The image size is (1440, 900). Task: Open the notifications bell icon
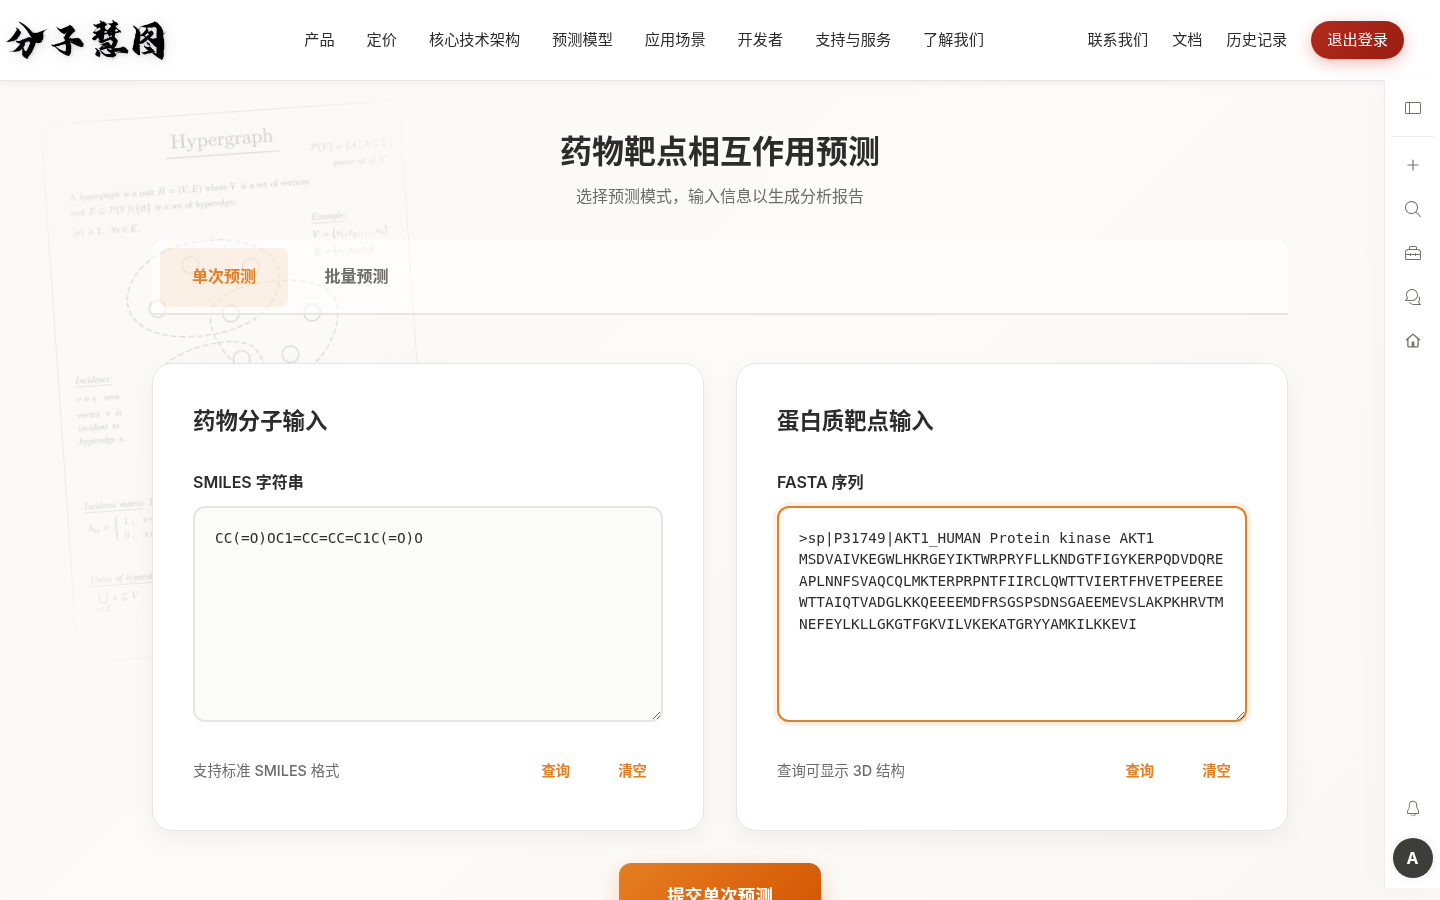pyautogui.click(x=1413, y=808)
